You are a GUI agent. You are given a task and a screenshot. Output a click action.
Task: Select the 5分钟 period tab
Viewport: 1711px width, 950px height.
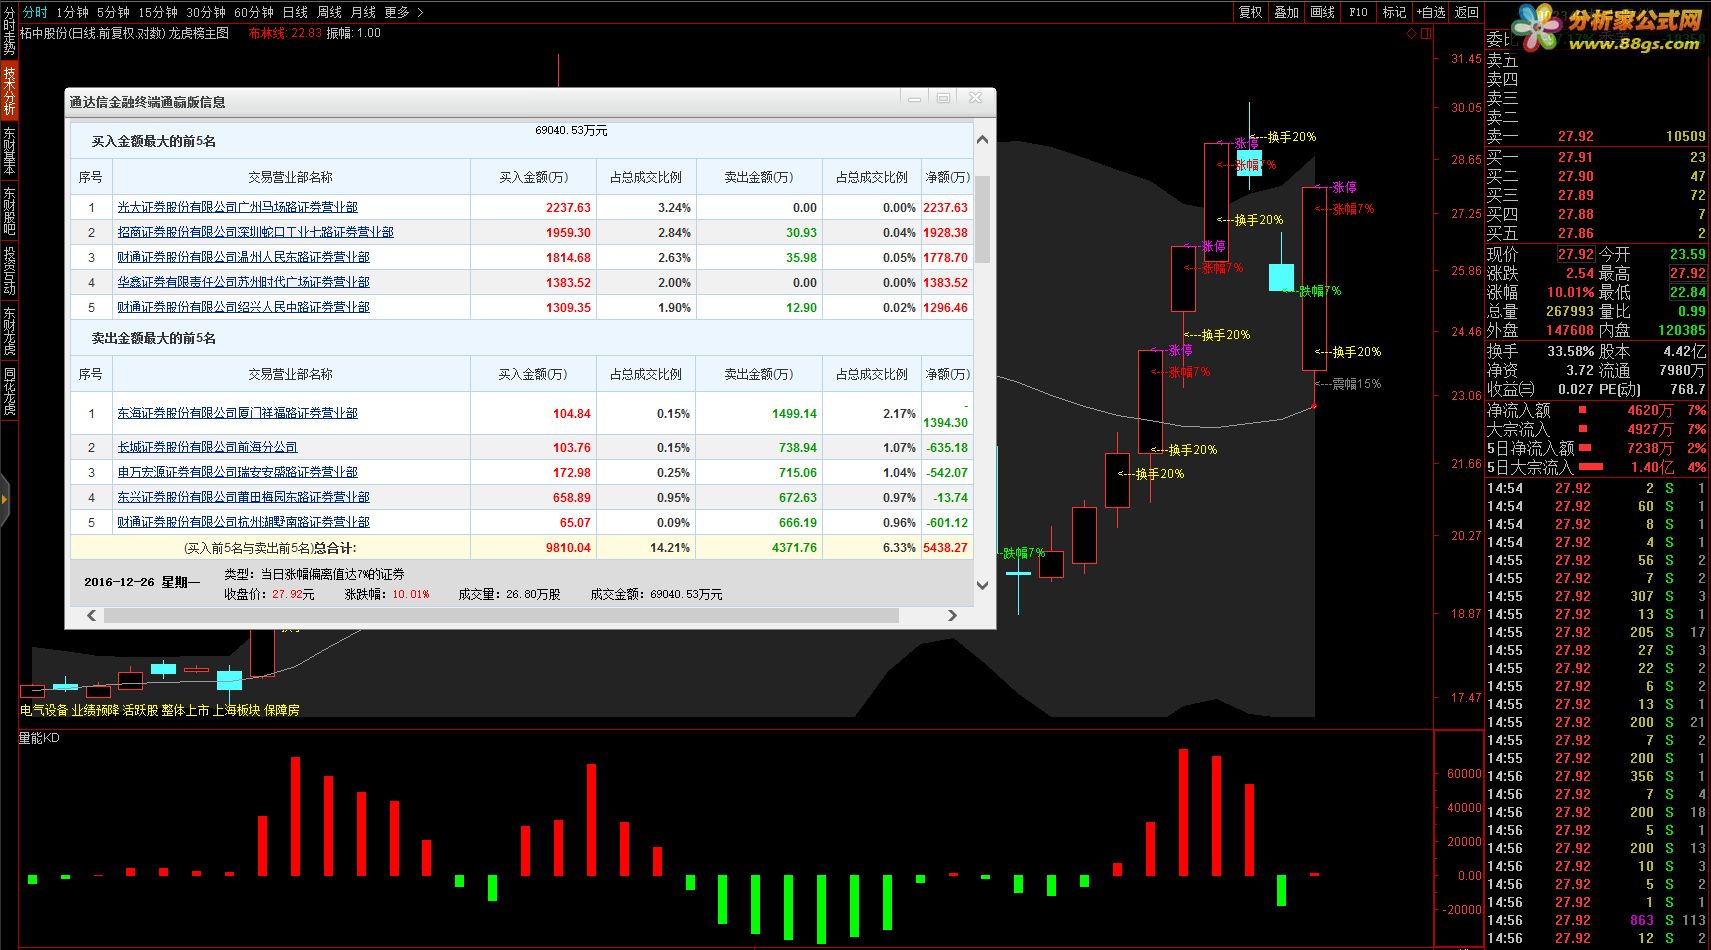pos(113,12)
